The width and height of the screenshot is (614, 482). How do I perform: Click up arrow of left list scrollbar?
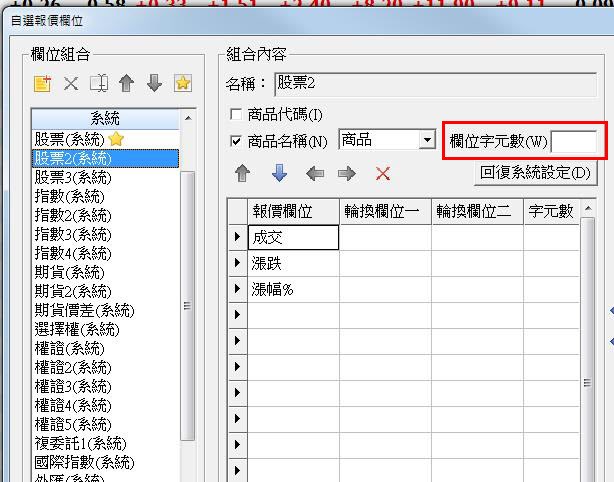[x=188, y=118]
